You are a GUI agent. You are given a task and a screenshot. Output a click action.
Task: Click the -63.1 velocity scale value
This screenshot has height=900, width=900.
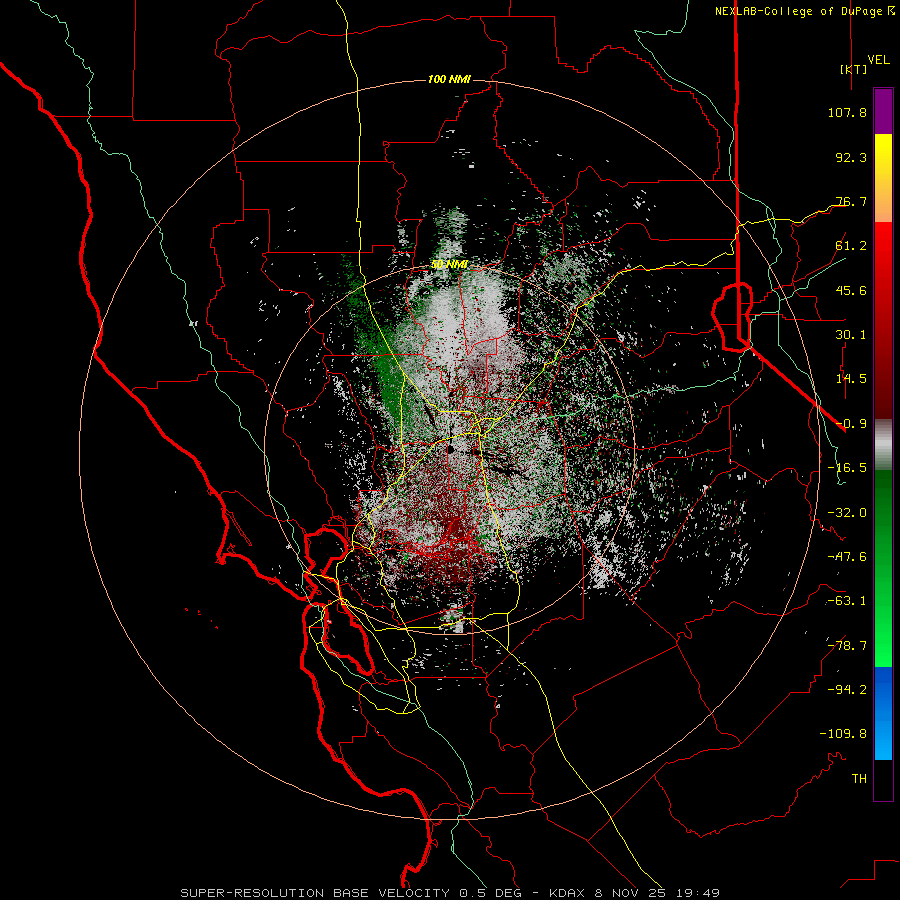pos(847,601)
